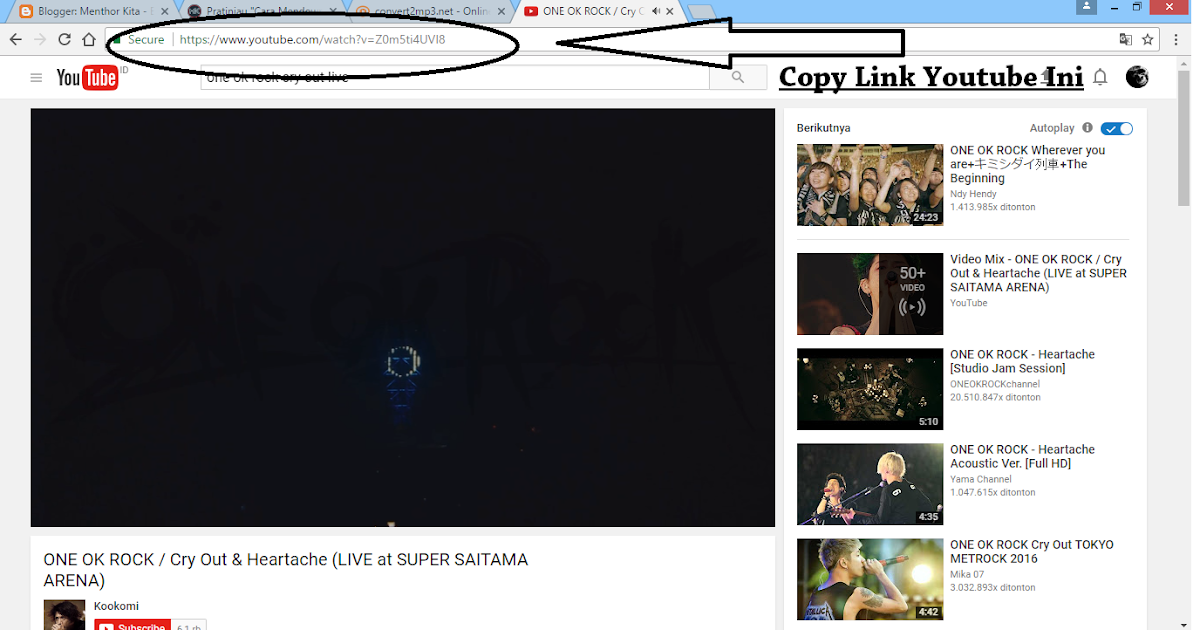Click the 4:35 acoustic version thumbnail
Viewport: 1200px width, 630px height.
pyautogui.click(x=870, y=484)
